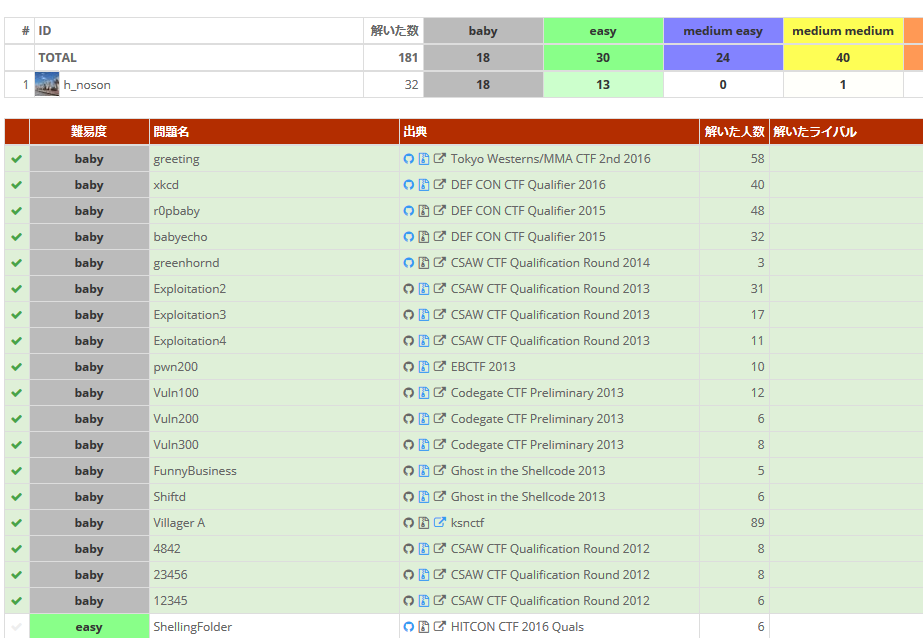The width and height of the screenshot is (923, 638).
Task: Click the Tokyo Westerns/MMA CTF 2nd 2016 source
Action: [550, 159]
